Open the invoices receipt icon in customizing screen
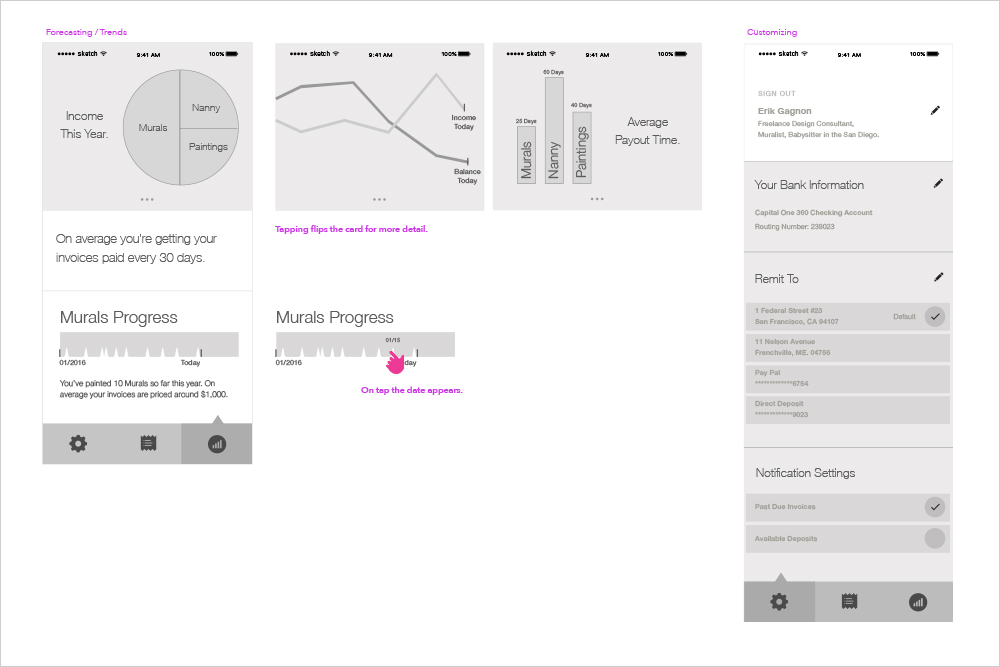Image resolution: width=1000 pixels, height=667 pixels. pos(849,601)
